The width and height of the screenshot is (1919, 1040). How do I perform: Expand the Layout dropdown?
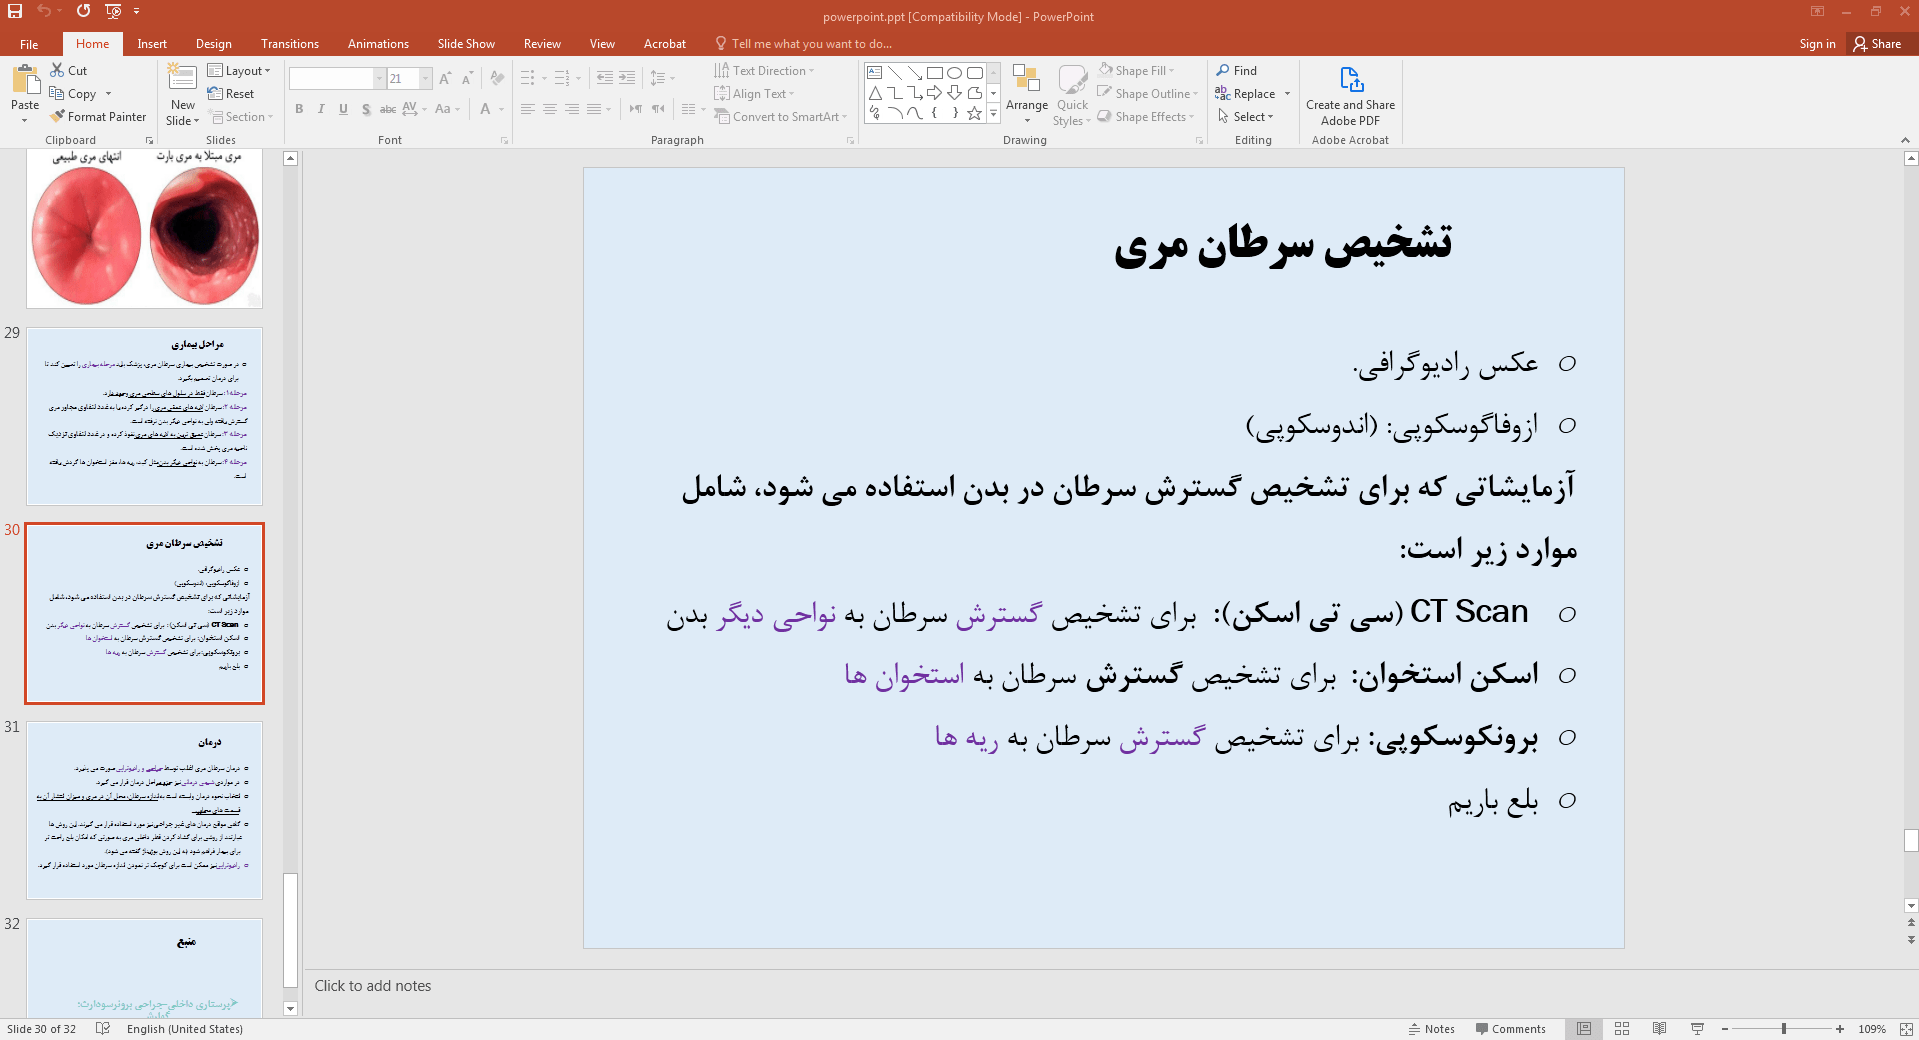[239, 70]
